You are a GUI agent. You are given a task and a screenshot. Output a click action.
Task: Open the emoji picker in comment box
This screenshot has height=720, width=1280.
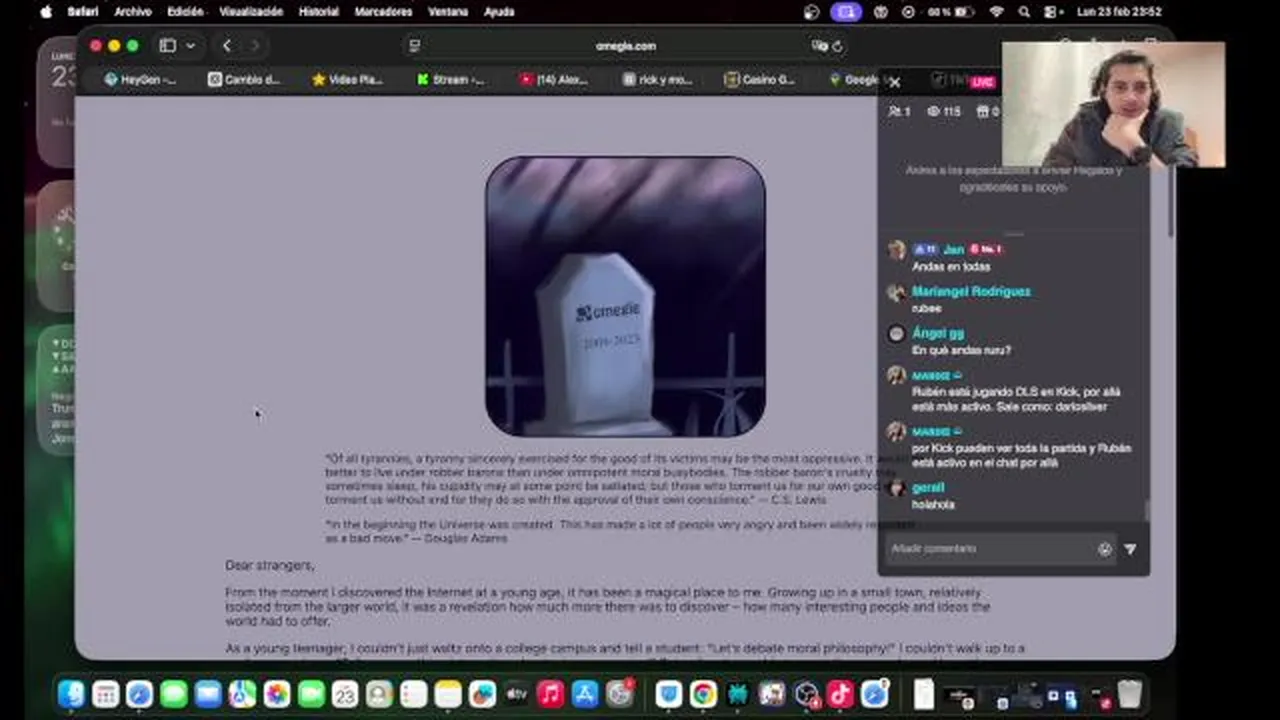coord(1105,549)
